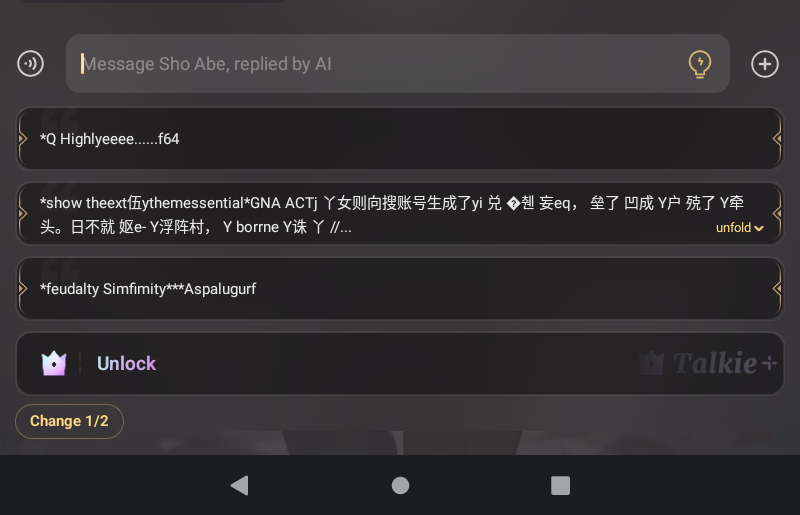Click right arrow ornament of Aspalugurf suggestion
Screen dimensions: 800x515
coord(777,288)
